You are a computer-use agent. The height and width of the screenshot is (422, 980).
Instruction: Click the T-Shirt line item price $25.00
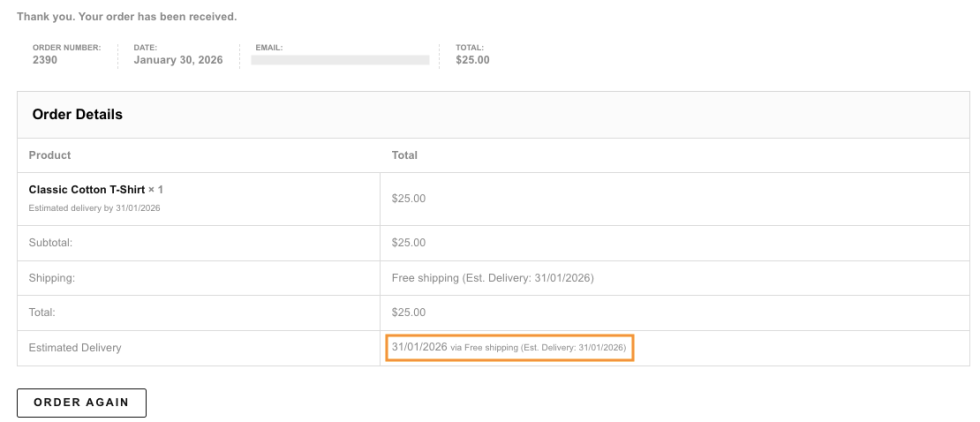(x=409, y=198)
